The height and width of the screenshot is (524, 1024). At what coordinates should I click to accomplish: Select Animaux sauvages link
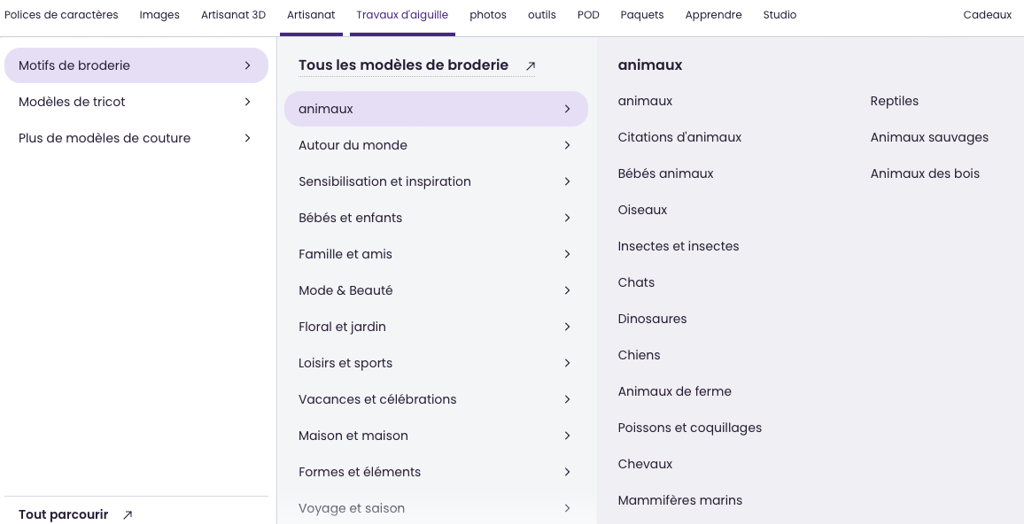929,137
